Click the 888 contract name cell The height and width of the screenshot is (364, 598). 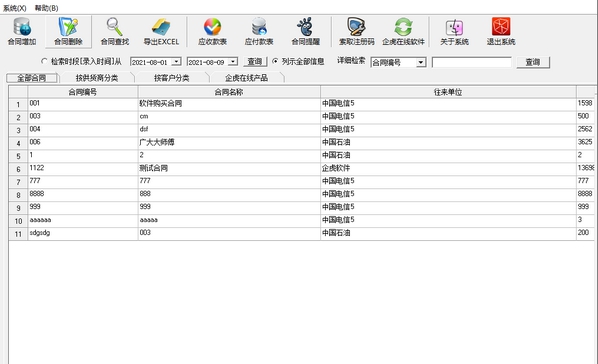(229, 195)
